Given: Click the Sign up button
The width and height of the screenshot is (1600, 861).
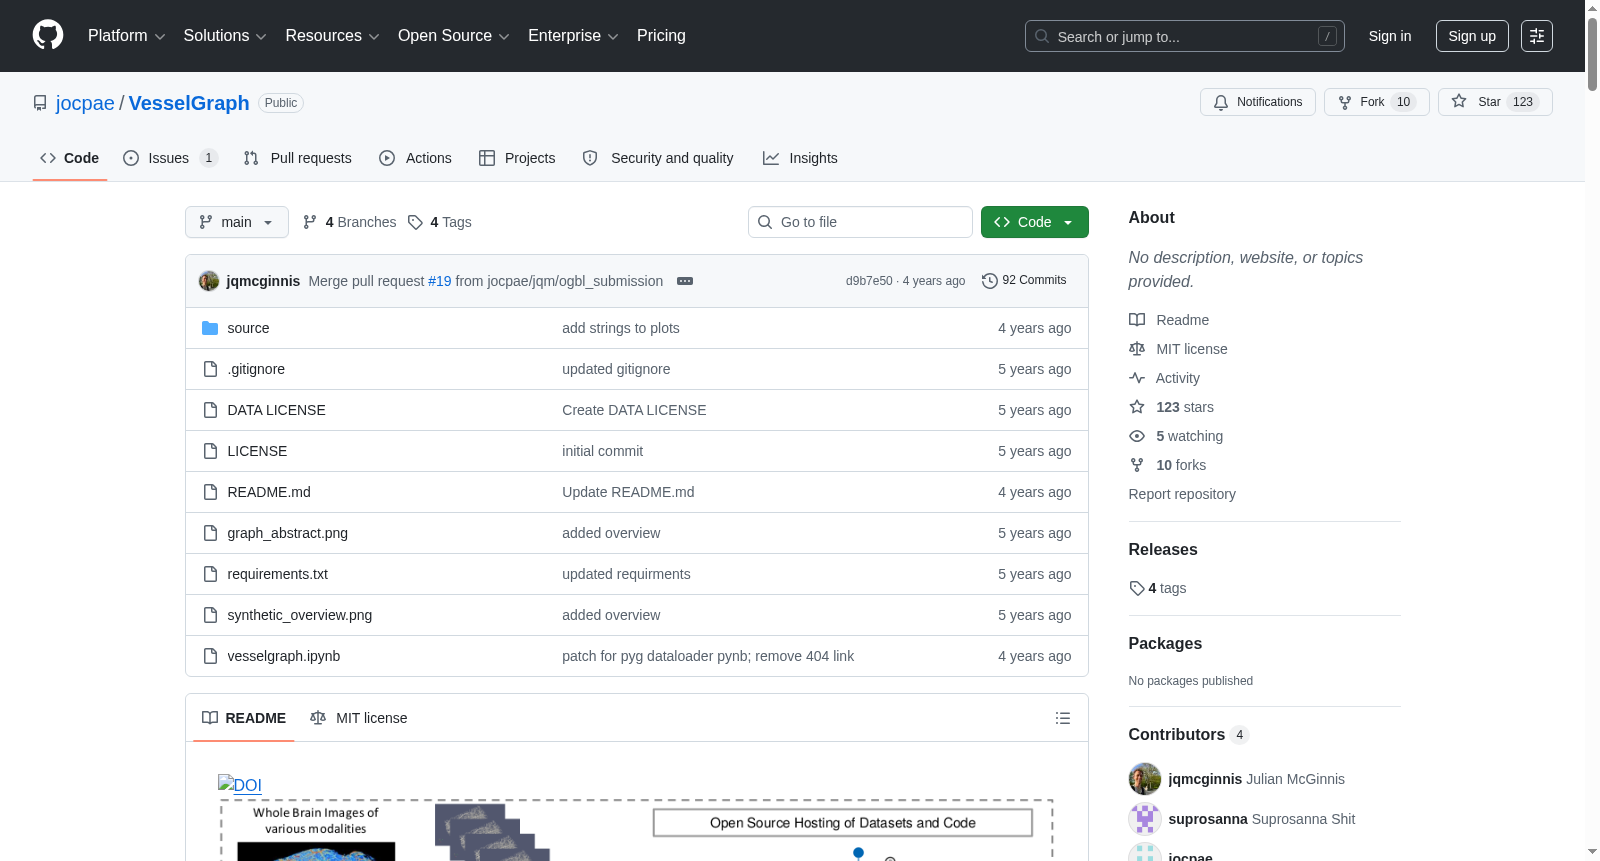Looking at the screenshot, I should (1472, 36).
